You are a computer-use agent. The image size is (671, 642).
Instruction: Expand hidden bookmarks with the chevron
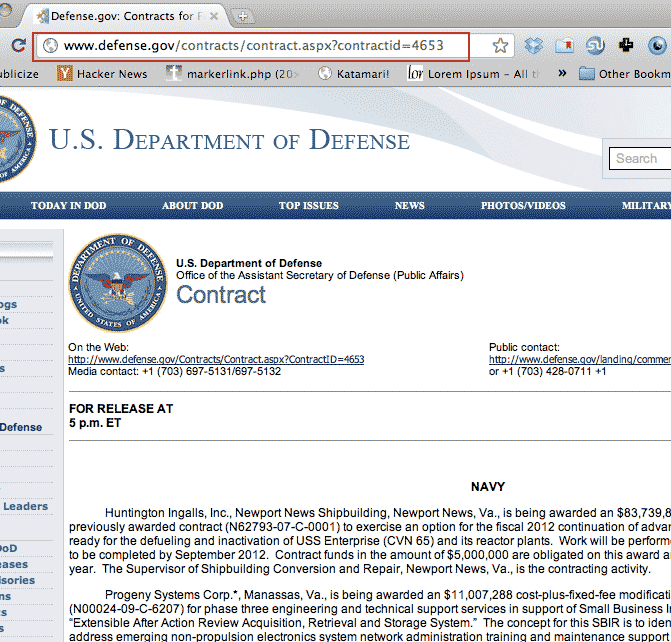click(562, 73)
